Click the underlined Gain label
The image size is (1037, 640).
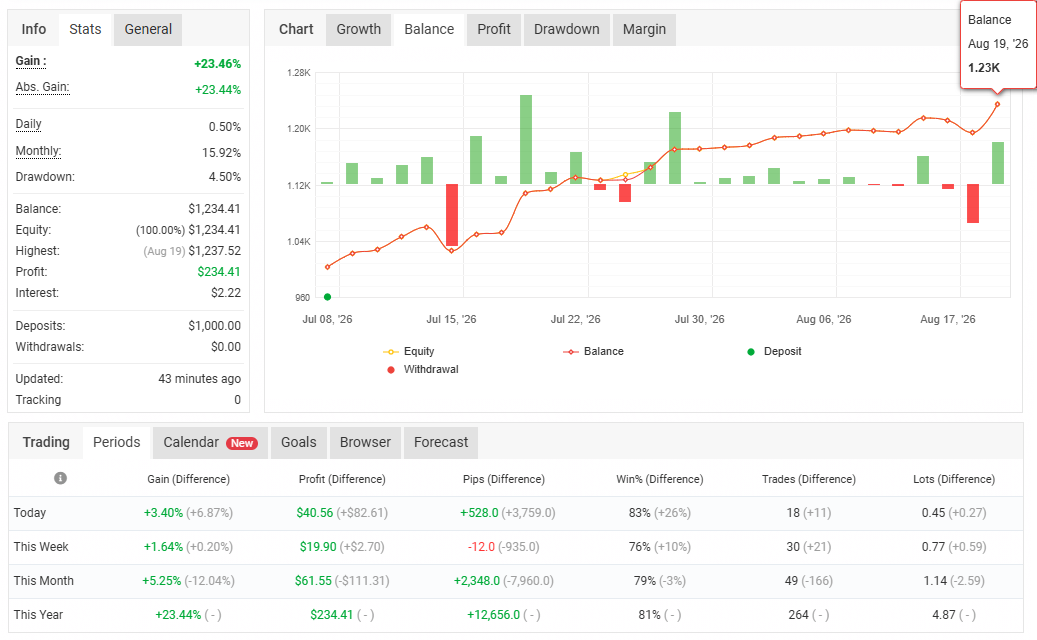click(x=31, y=61)
